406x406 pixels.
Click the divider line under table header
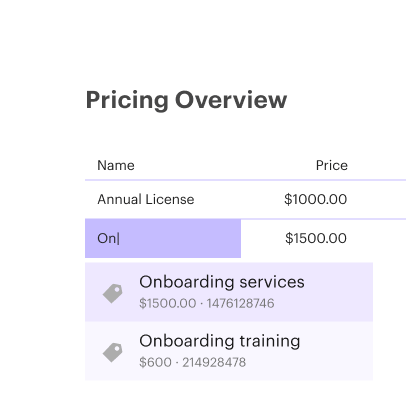coord(245,180)
